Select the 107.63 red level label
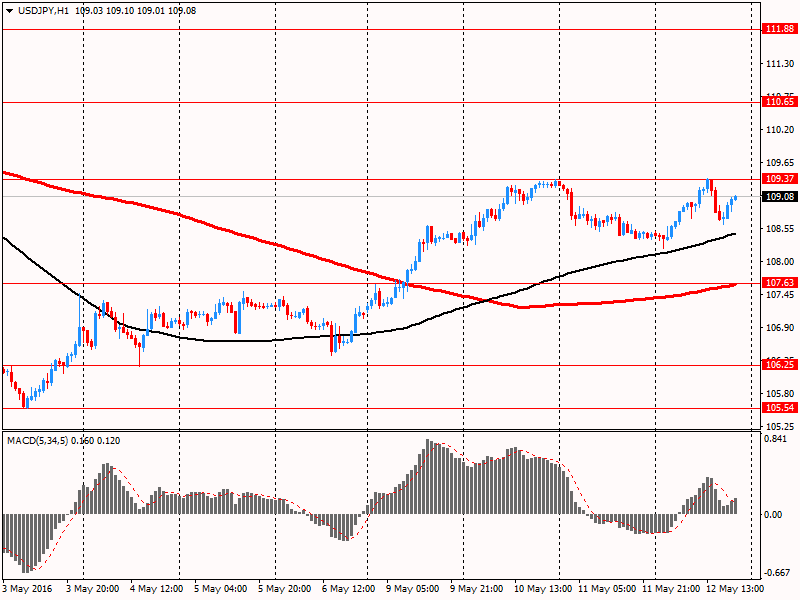 tap(780, 283)
